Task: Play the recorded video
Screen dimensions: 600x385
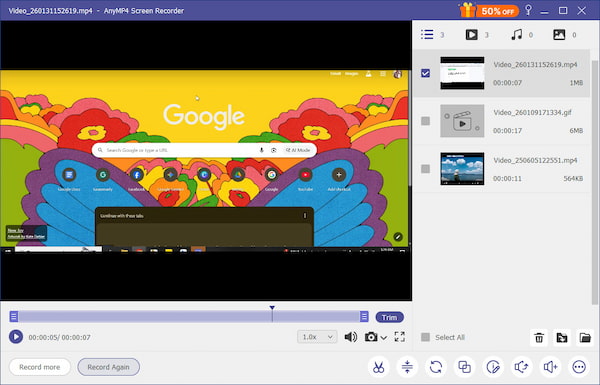Action: [16, 337]
